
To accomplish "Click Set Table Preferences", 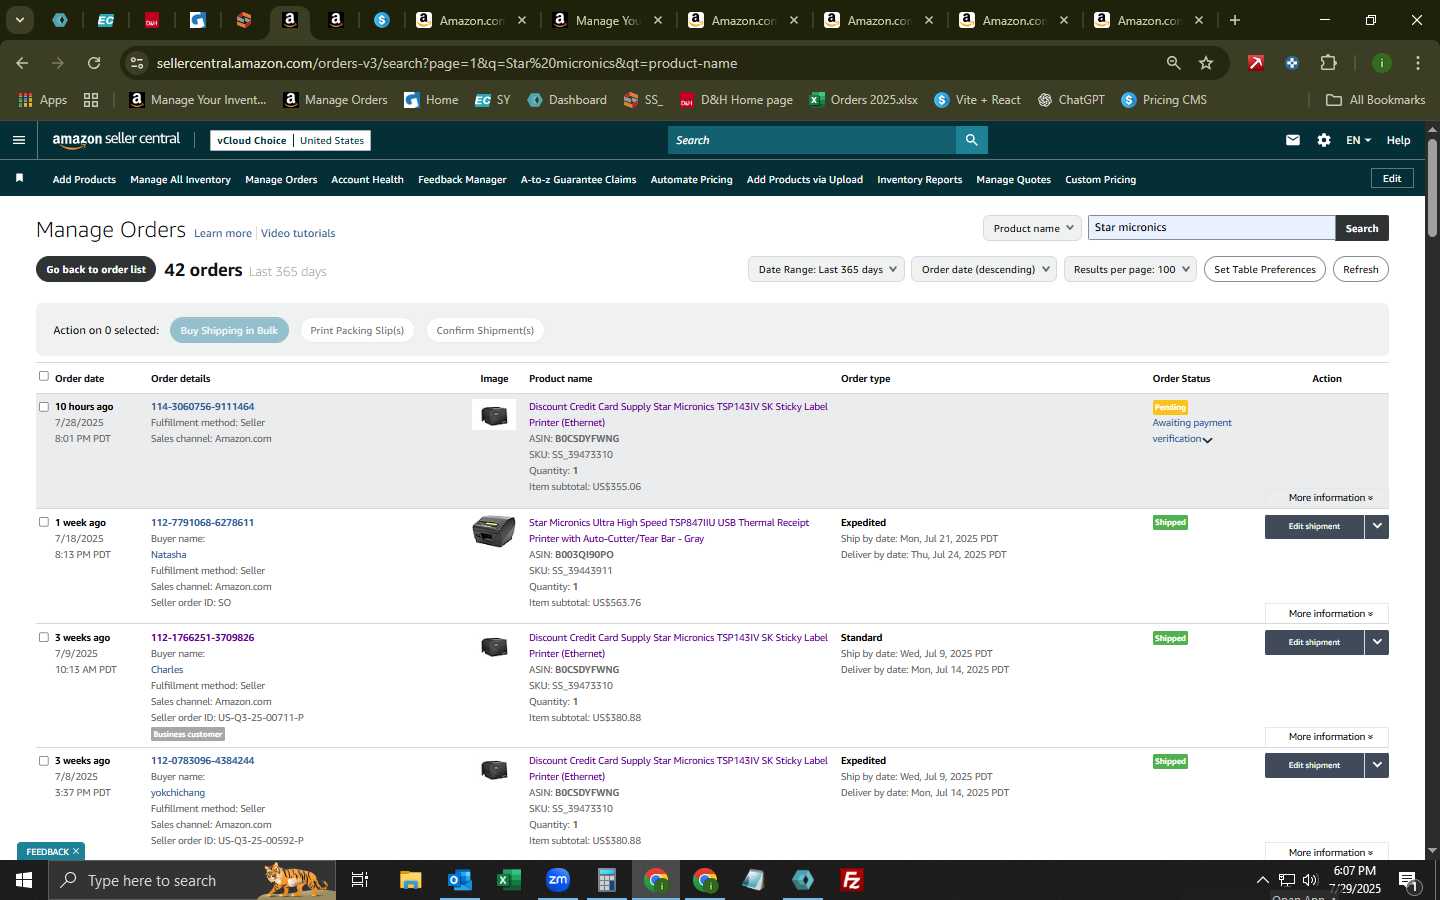I will pyautogui.click(x=1264, y=269).
